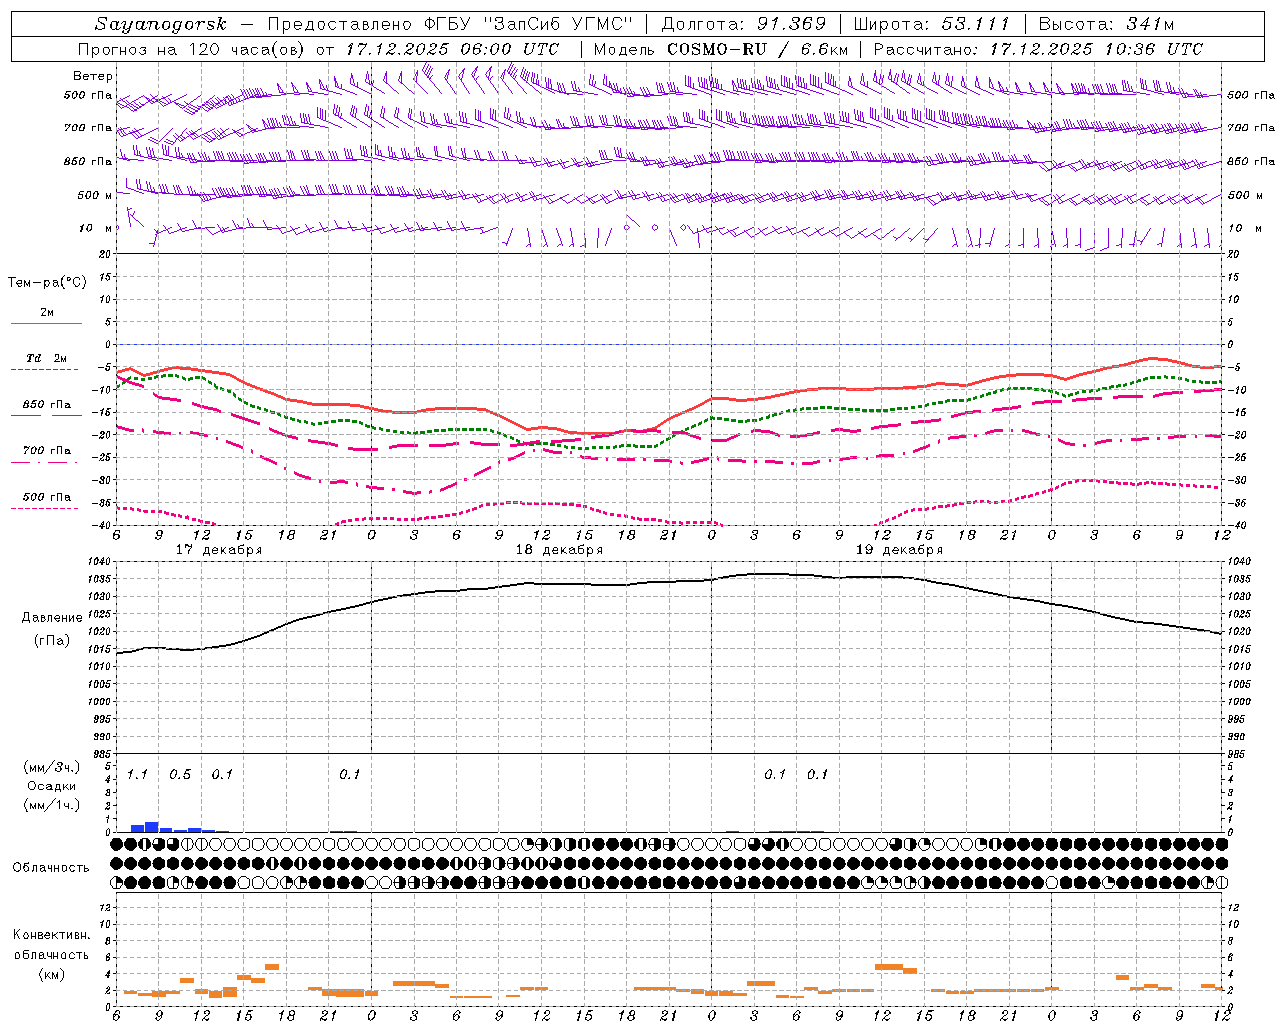The image size is (1280, 1024).
Task: Click the (мм/1ч.) precipitation unit label
Action: point(52,804)
